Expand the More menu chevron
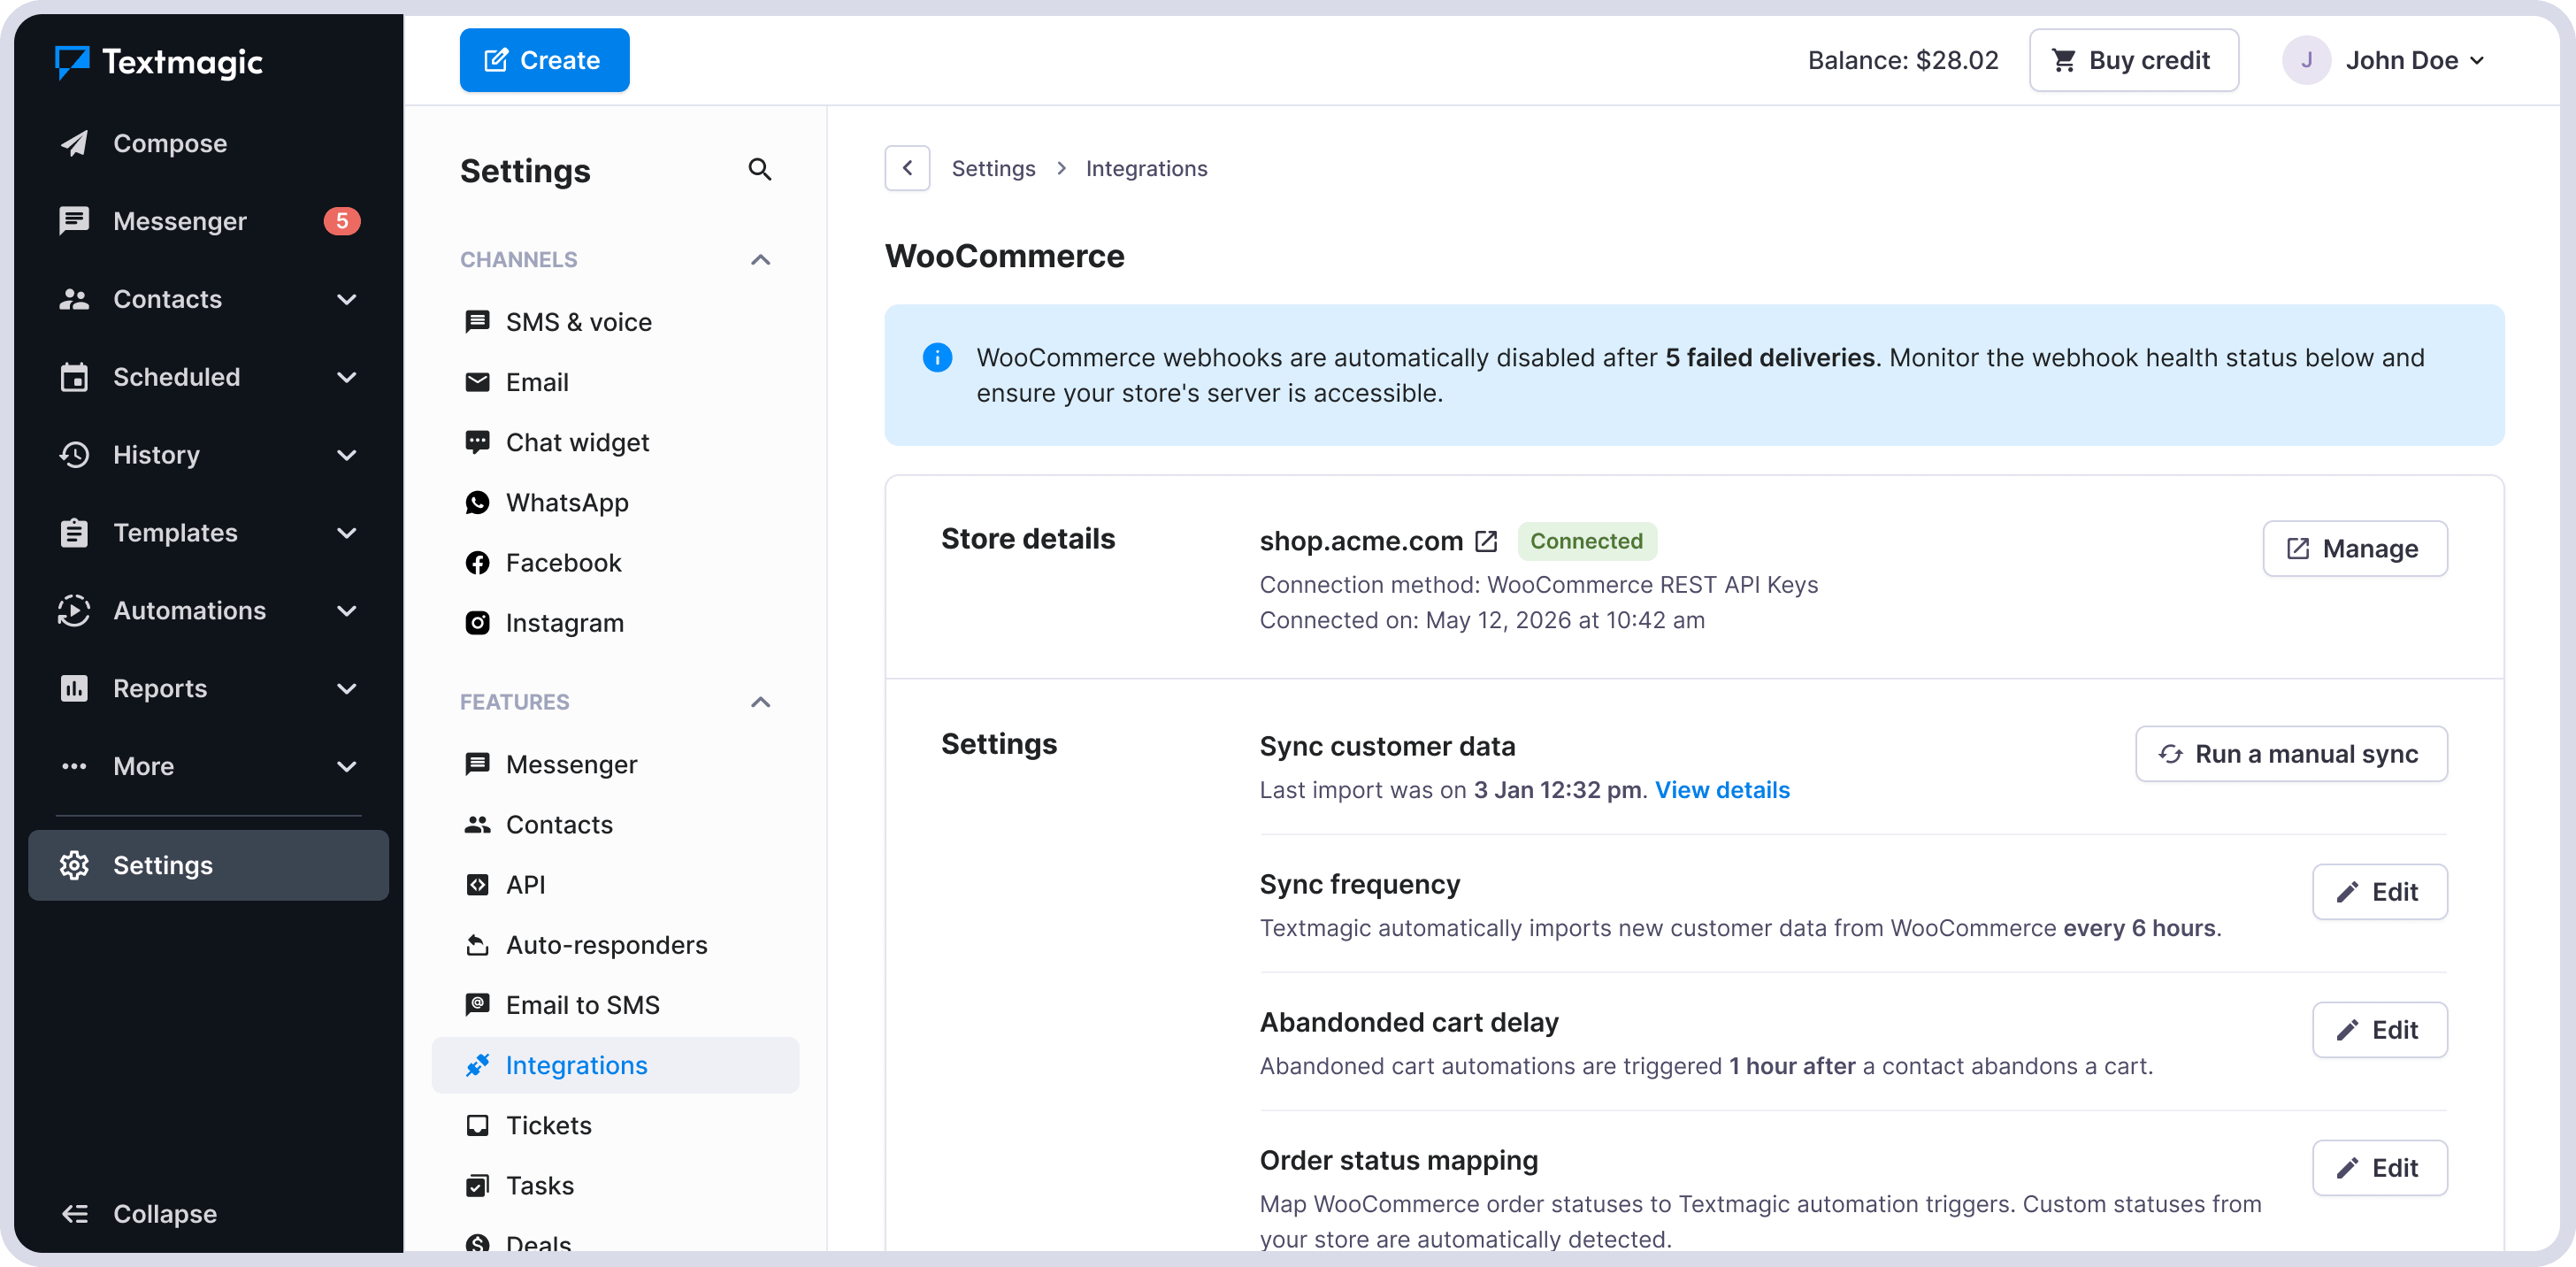The height and width of the screenshot is (1267, 2576). [347, 767]
